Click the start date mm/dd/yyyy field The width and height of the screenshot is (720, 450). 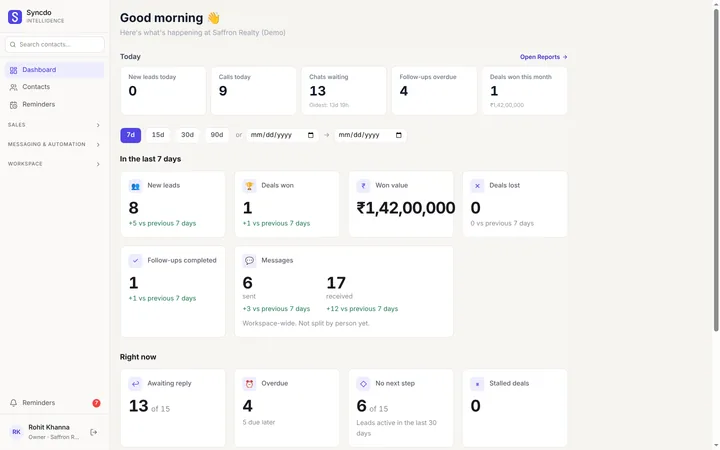click(282, 135)
